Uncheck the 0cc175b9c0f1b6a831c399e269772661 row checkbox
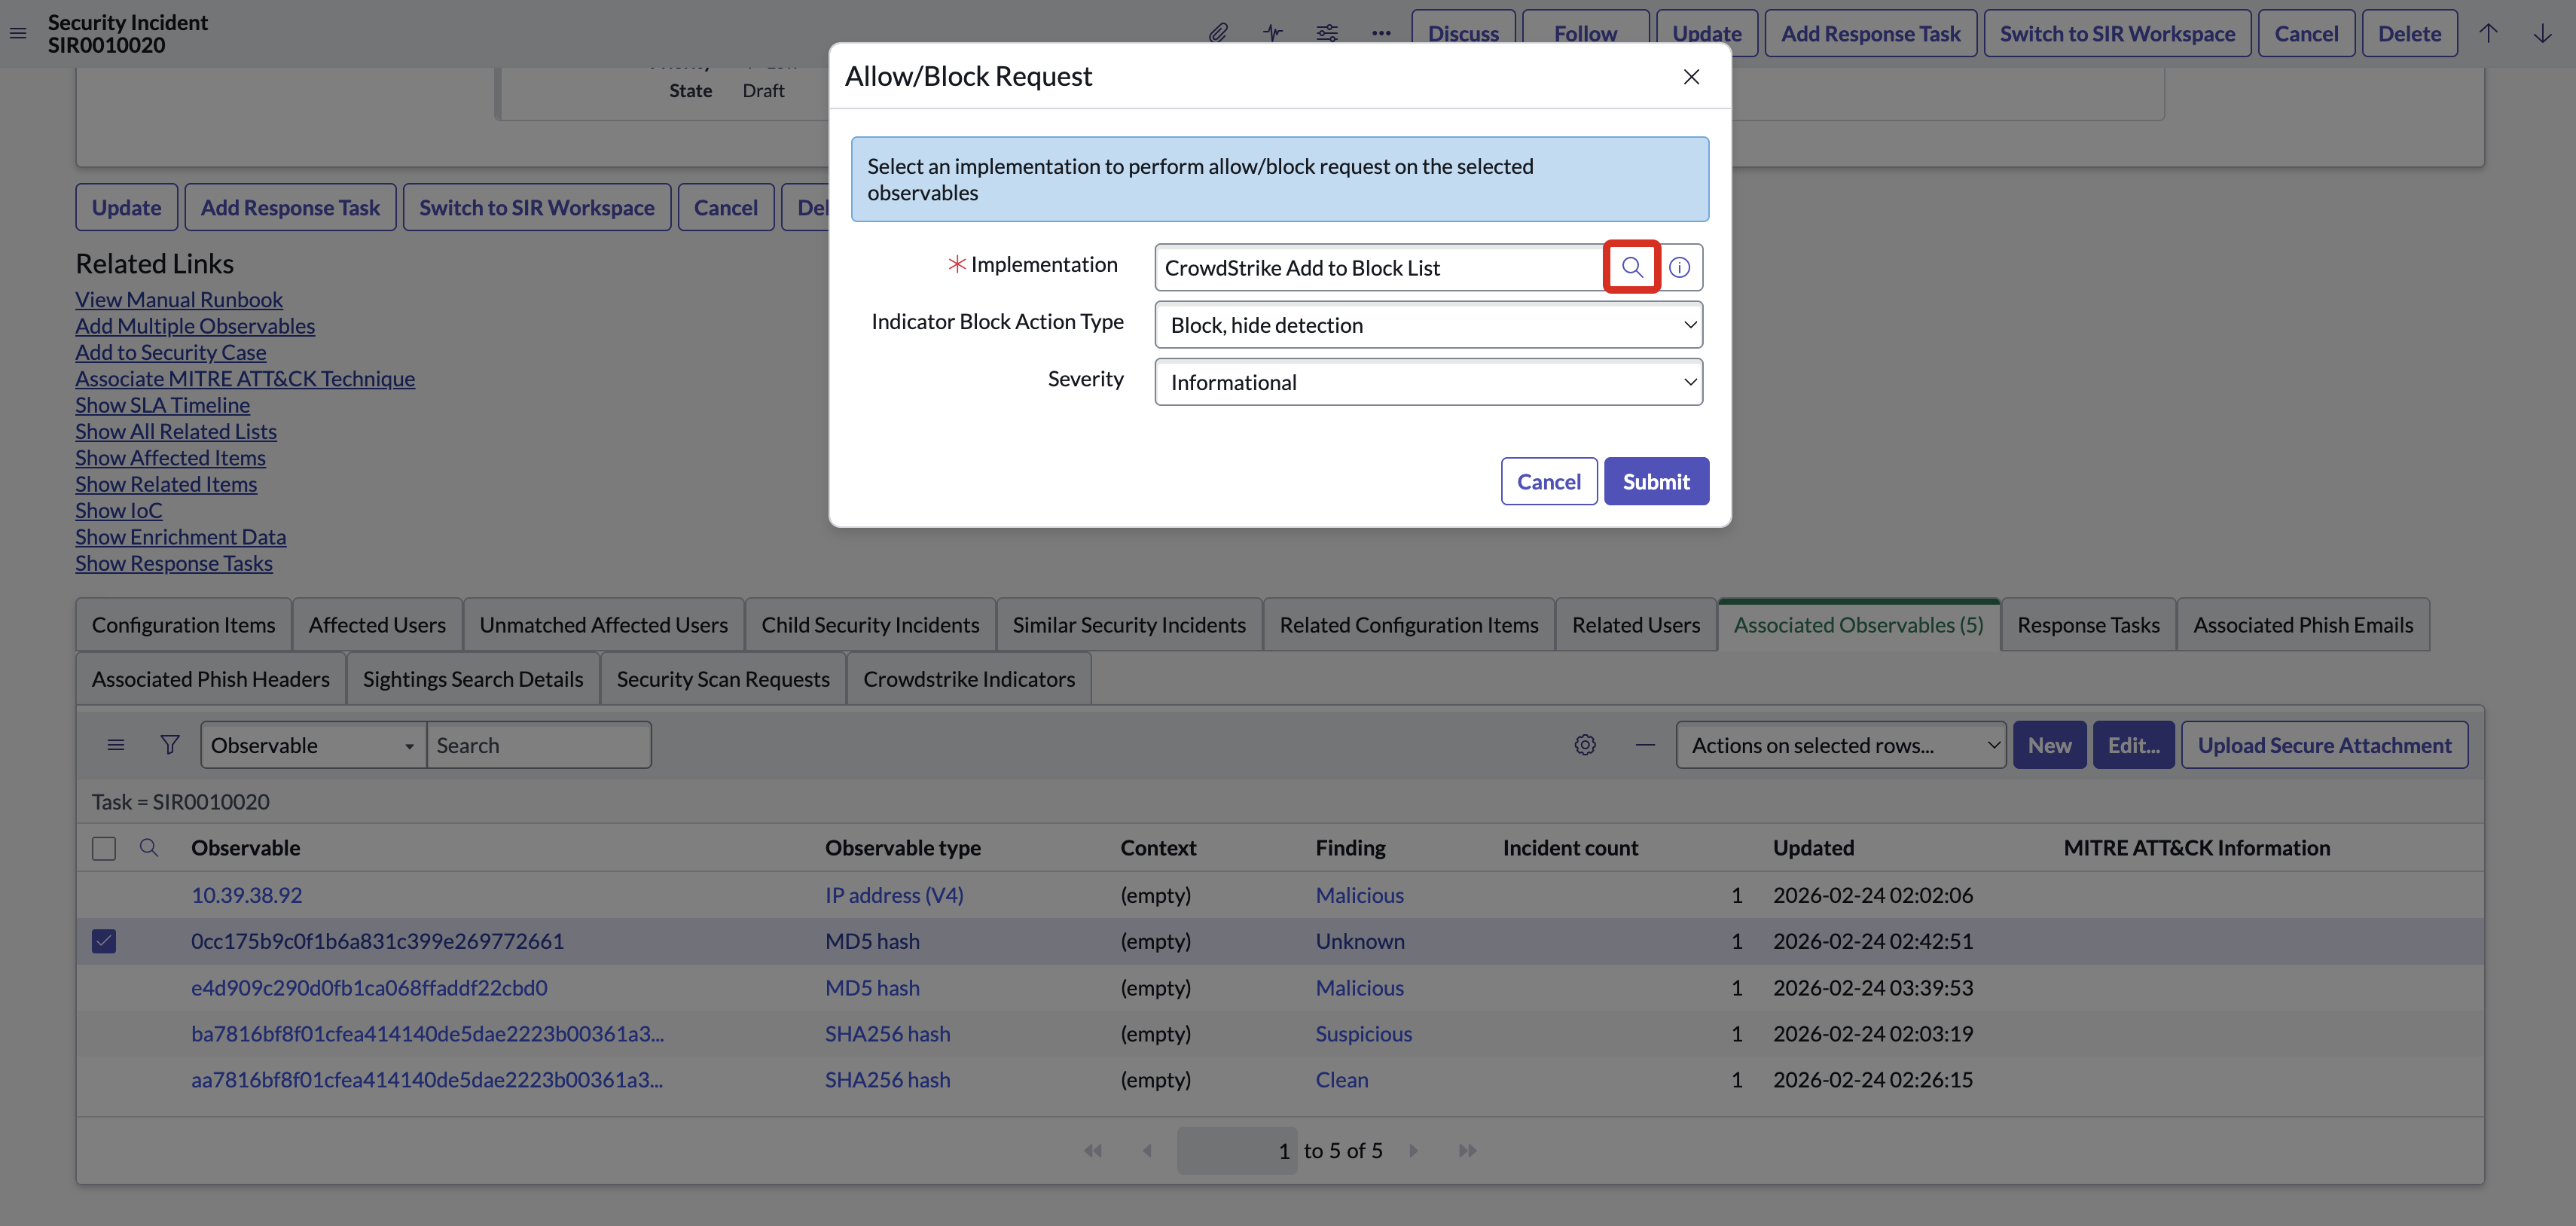This screenshot has width=2576, height=1226. pos(104,941)
